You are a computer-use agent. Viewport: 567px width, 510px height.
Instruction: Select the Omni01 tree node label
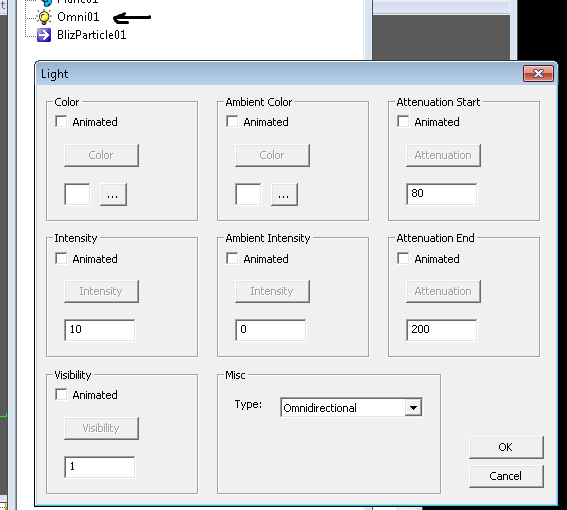[78, 17]
